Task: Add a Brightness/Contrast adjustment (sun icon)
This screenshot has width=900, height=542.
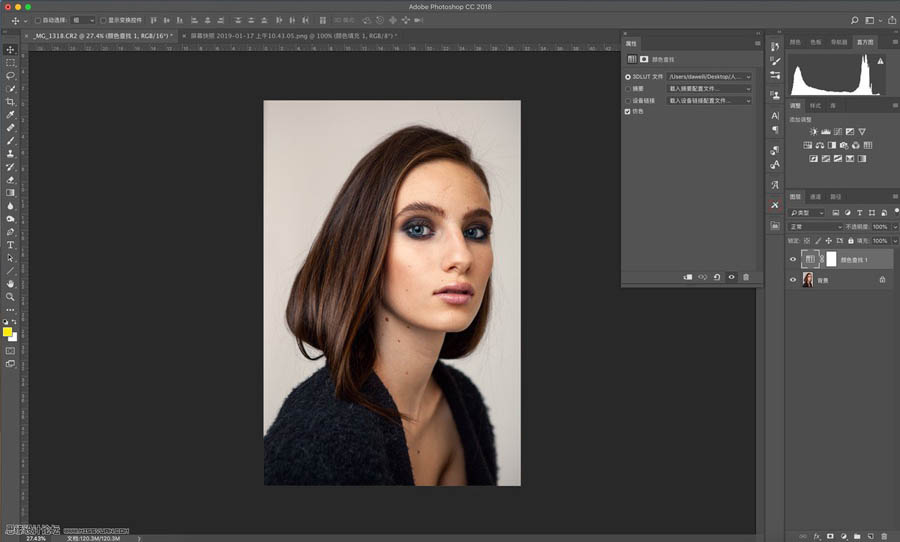Action: (813, 132)
